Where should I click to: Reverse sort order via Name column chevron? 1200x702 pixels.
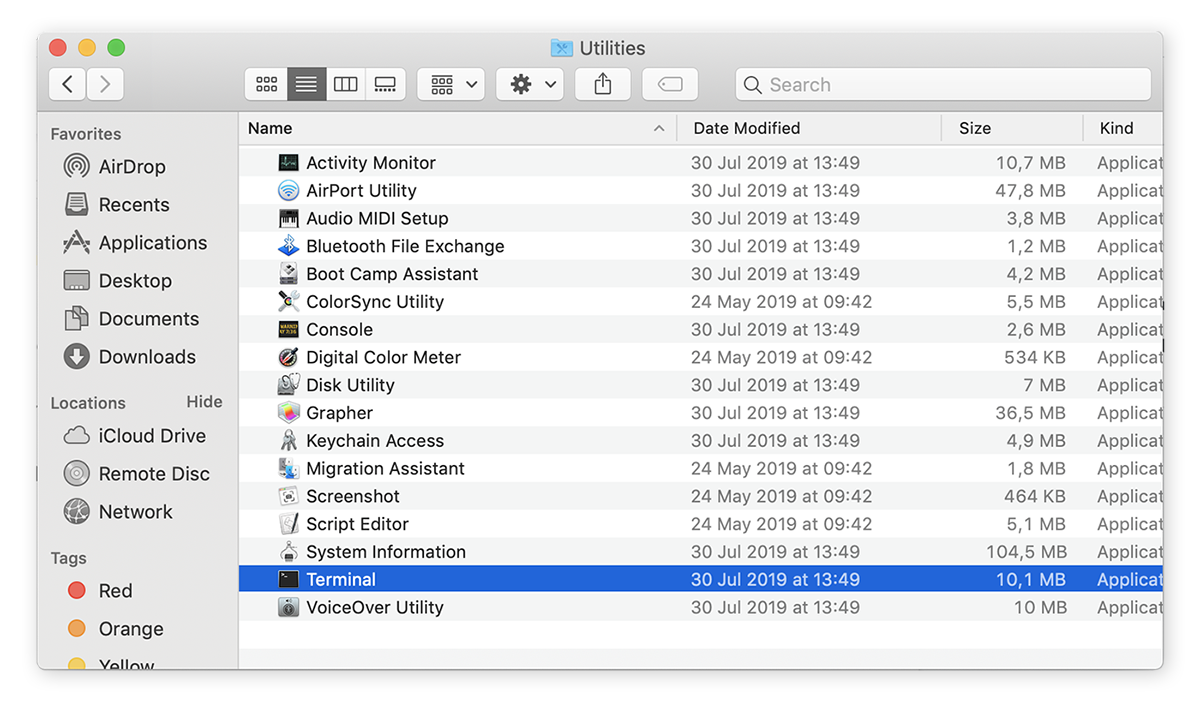point(659,128)
